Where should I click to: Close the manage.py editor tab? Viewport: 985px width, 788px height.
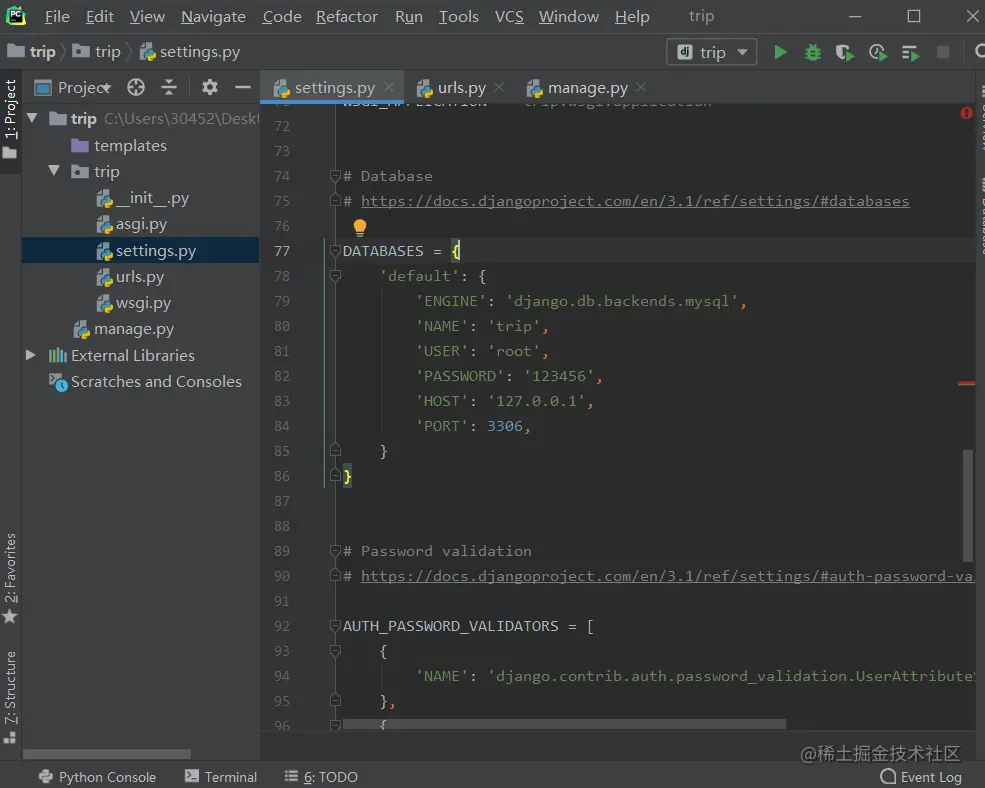pos(641,87)
